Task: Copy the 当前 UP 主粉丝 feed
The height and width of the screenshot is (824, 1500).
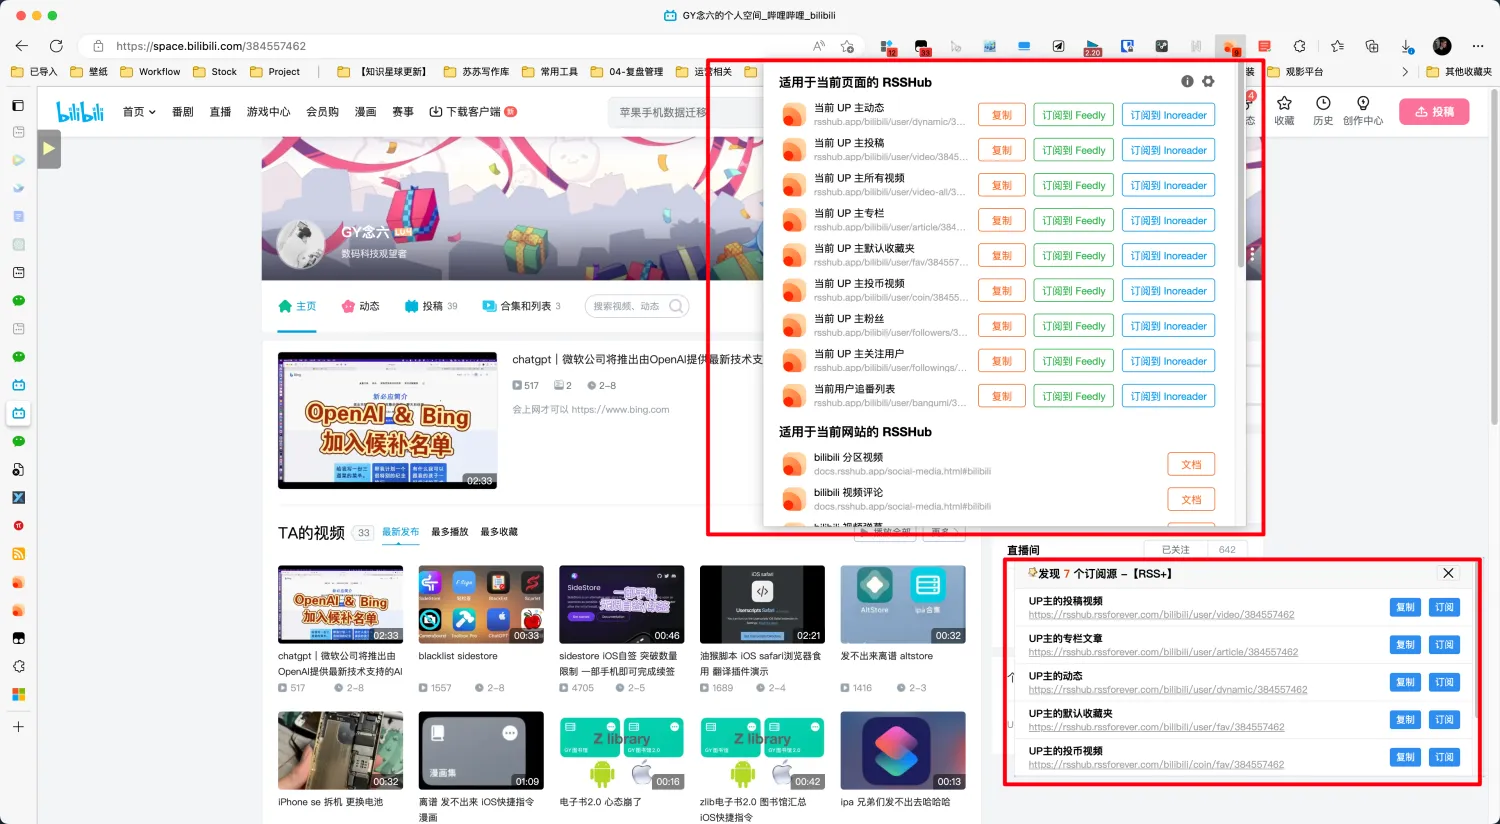Action: (1002, 326)
